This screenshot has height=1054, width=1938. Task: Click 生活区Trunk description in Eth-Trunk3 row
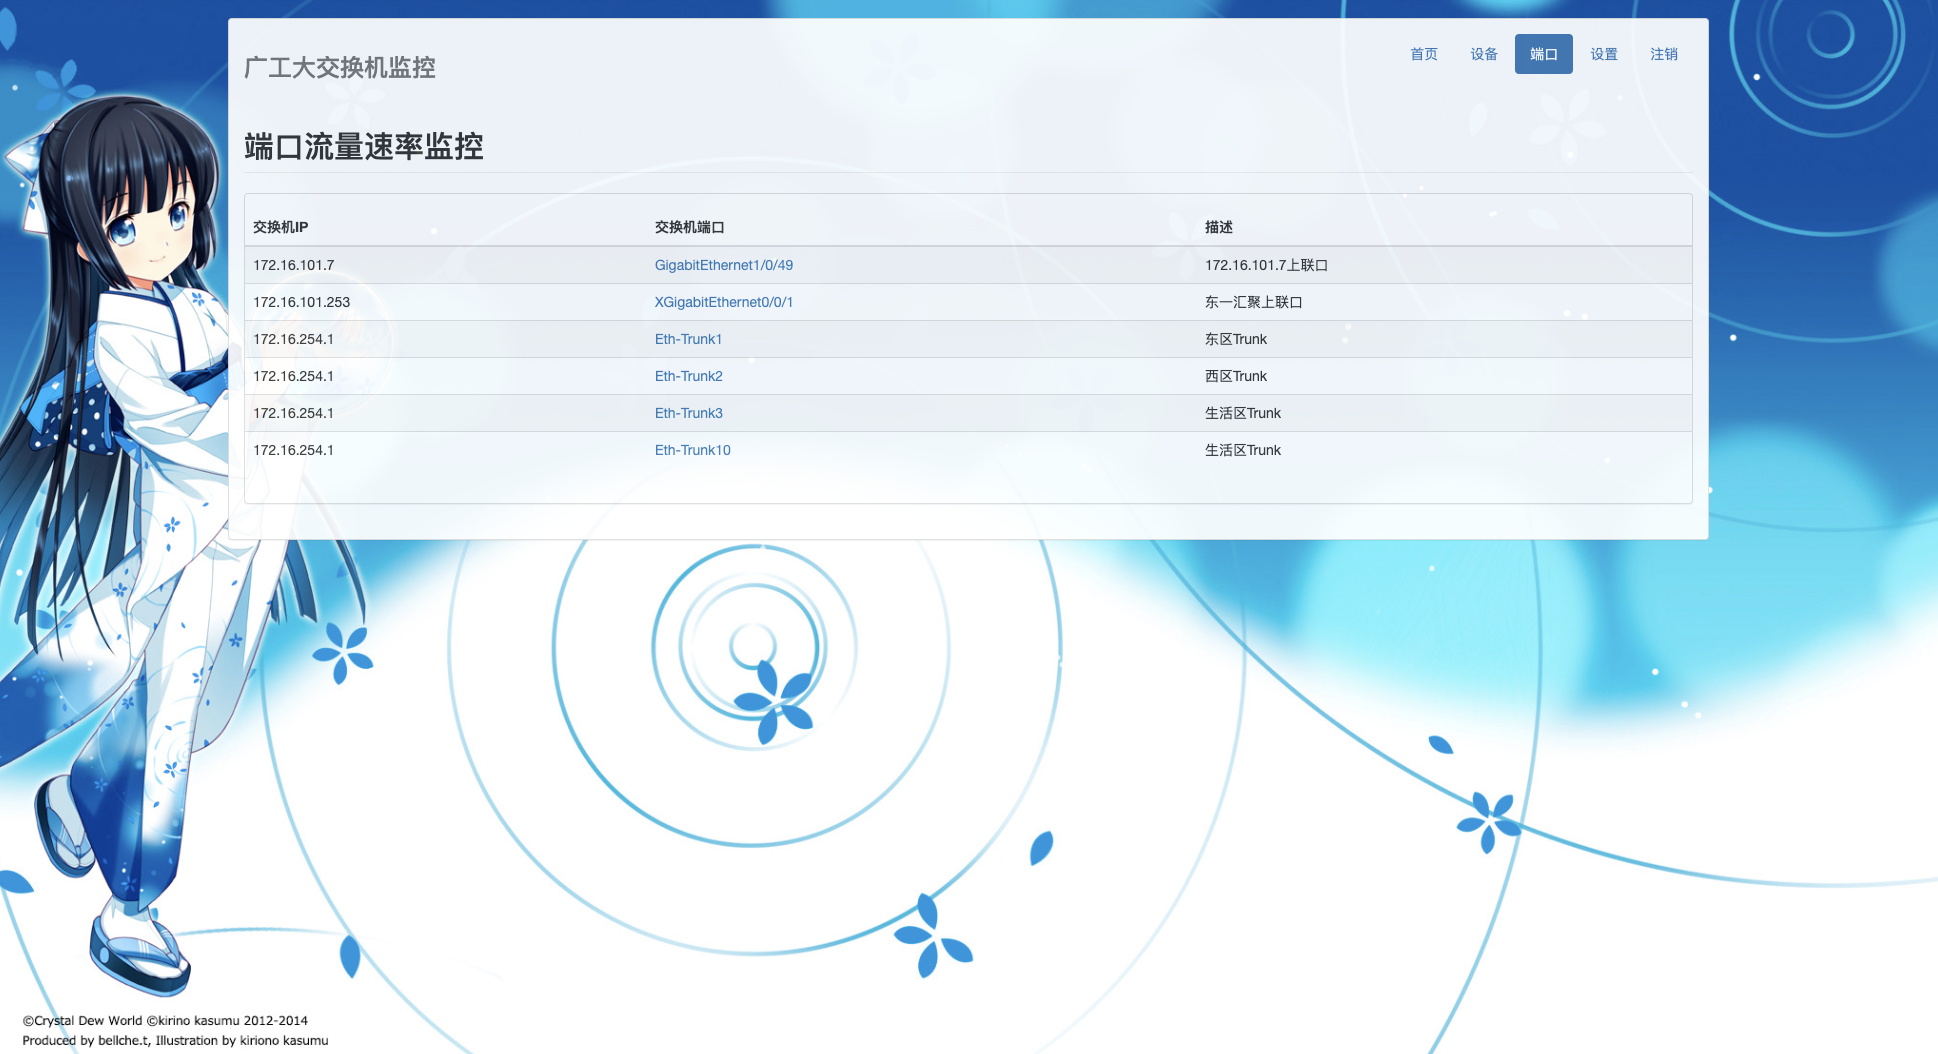click(1242, 413)
